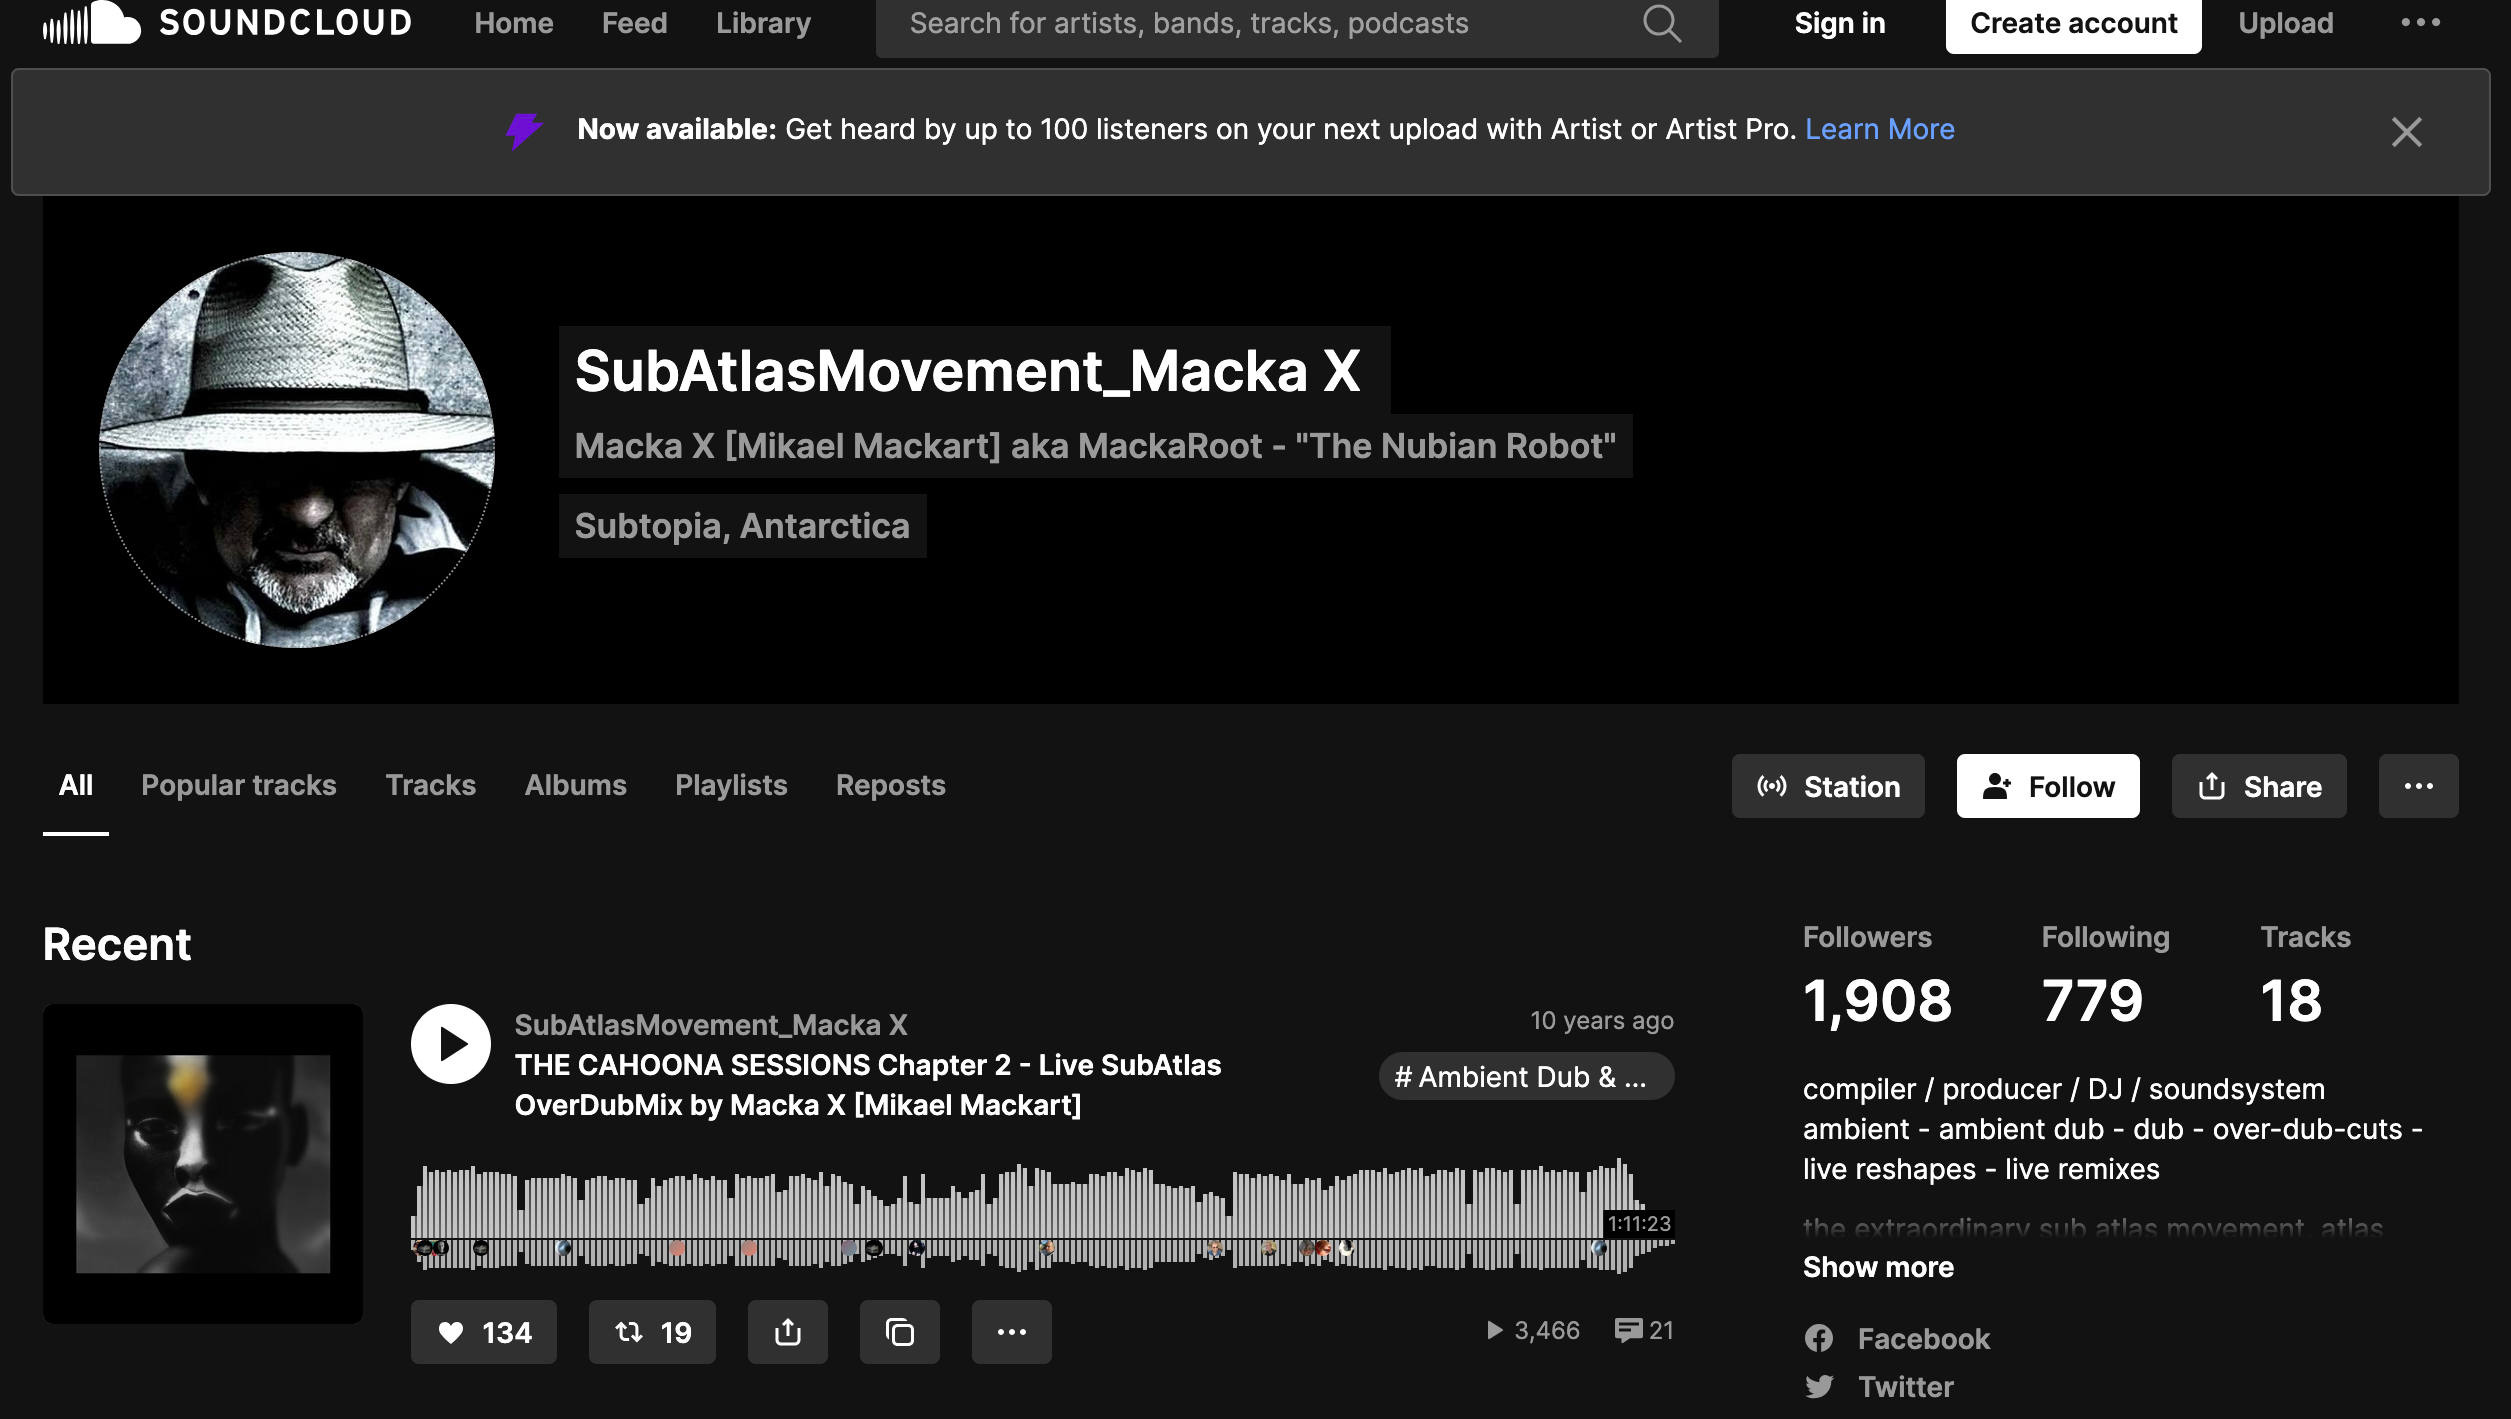Viewport: 2511px width, 1419px height.
Task: Switch to Popular tracks tab
Action: point(239,786)
